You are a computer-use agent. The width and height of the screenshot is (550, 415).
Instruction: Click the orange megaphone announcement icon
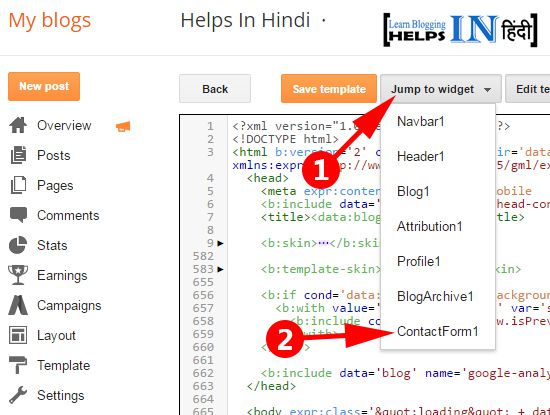coord(123,126)
